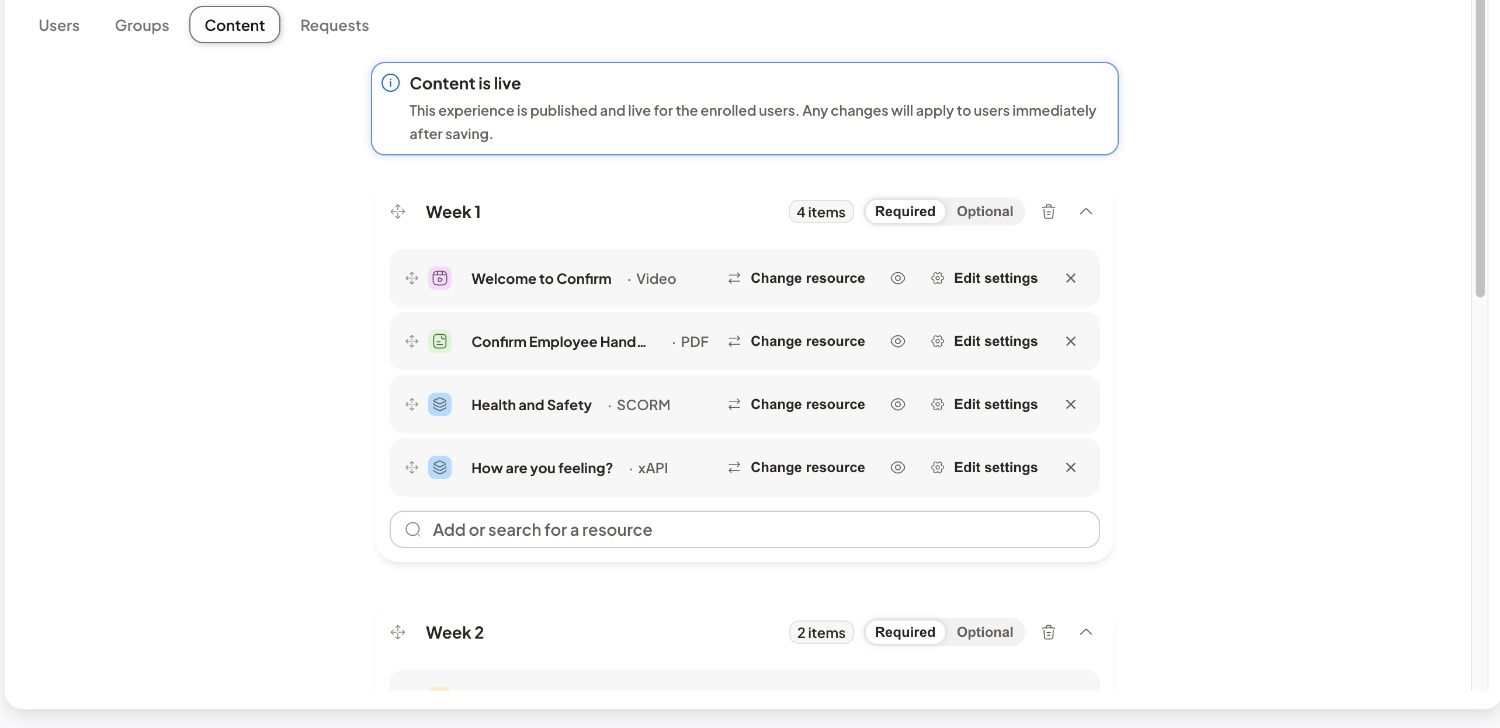Image resolution: width=1500 pixels, height=728 pixels.
Task: Set Week 1 to Optional
Action: (x=985, y=212)
